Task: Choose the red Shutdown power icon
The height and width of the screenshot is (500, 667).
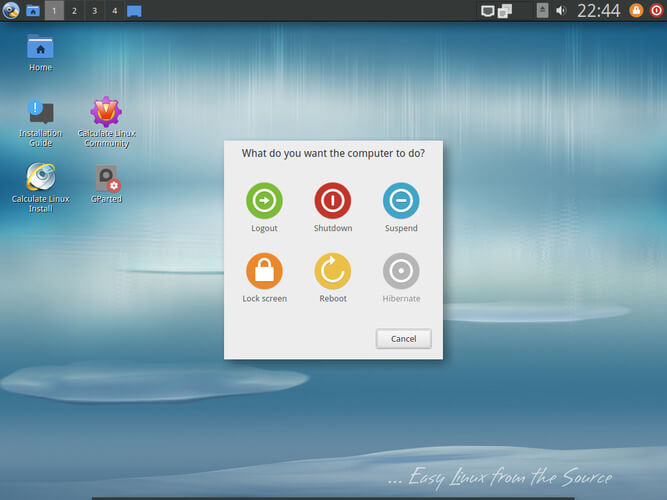Action: 333,200
